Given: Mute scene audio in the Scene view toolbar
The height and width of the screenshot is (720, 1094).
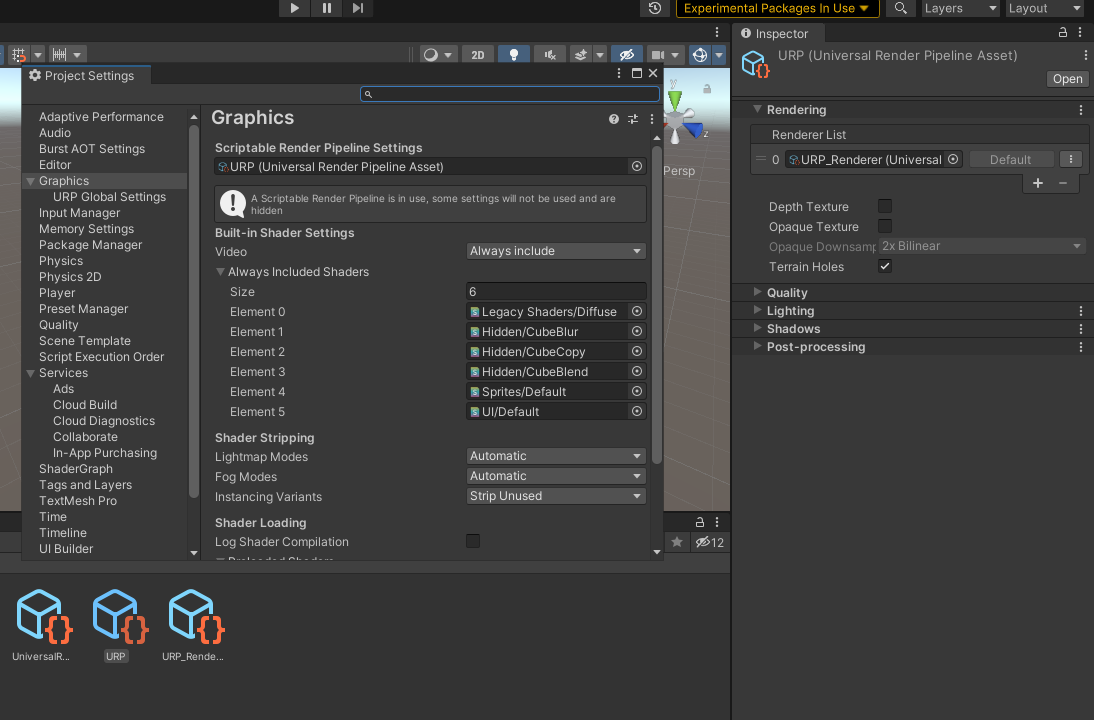Looking at the screenshot, I should 549,54.
